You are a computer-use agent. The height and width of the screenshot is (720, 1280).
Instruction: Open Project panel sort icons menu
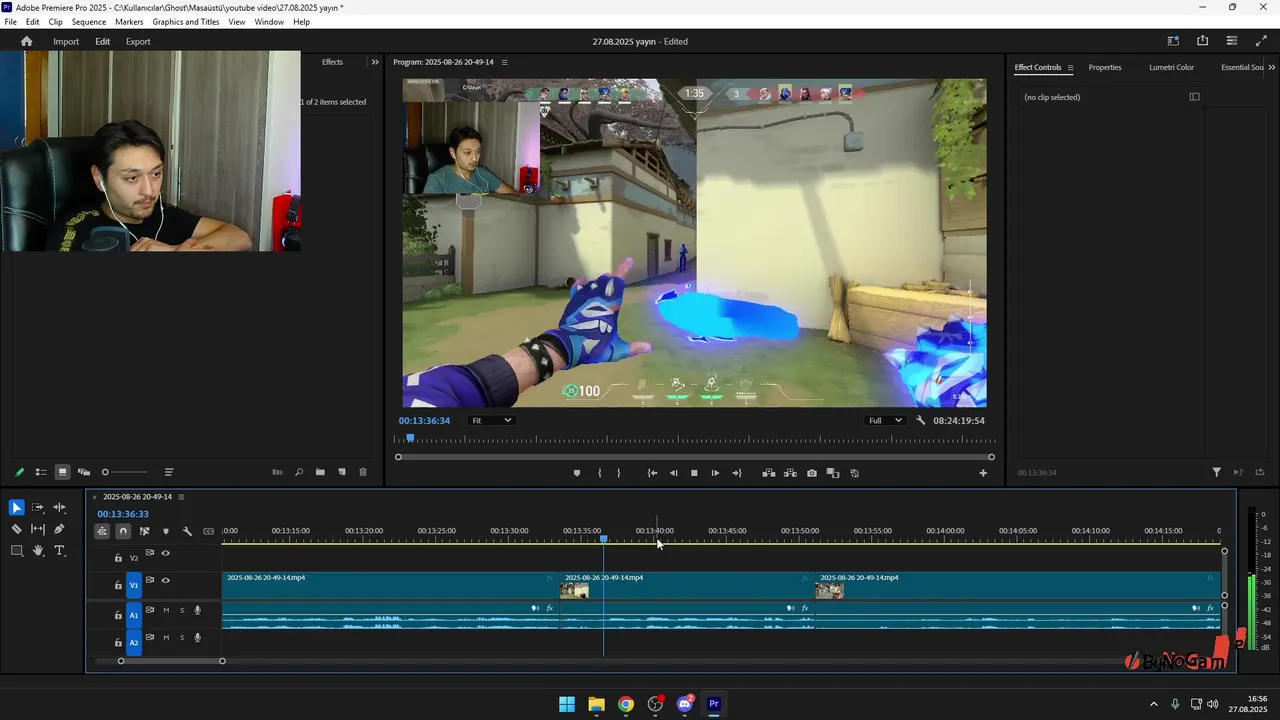169,472
